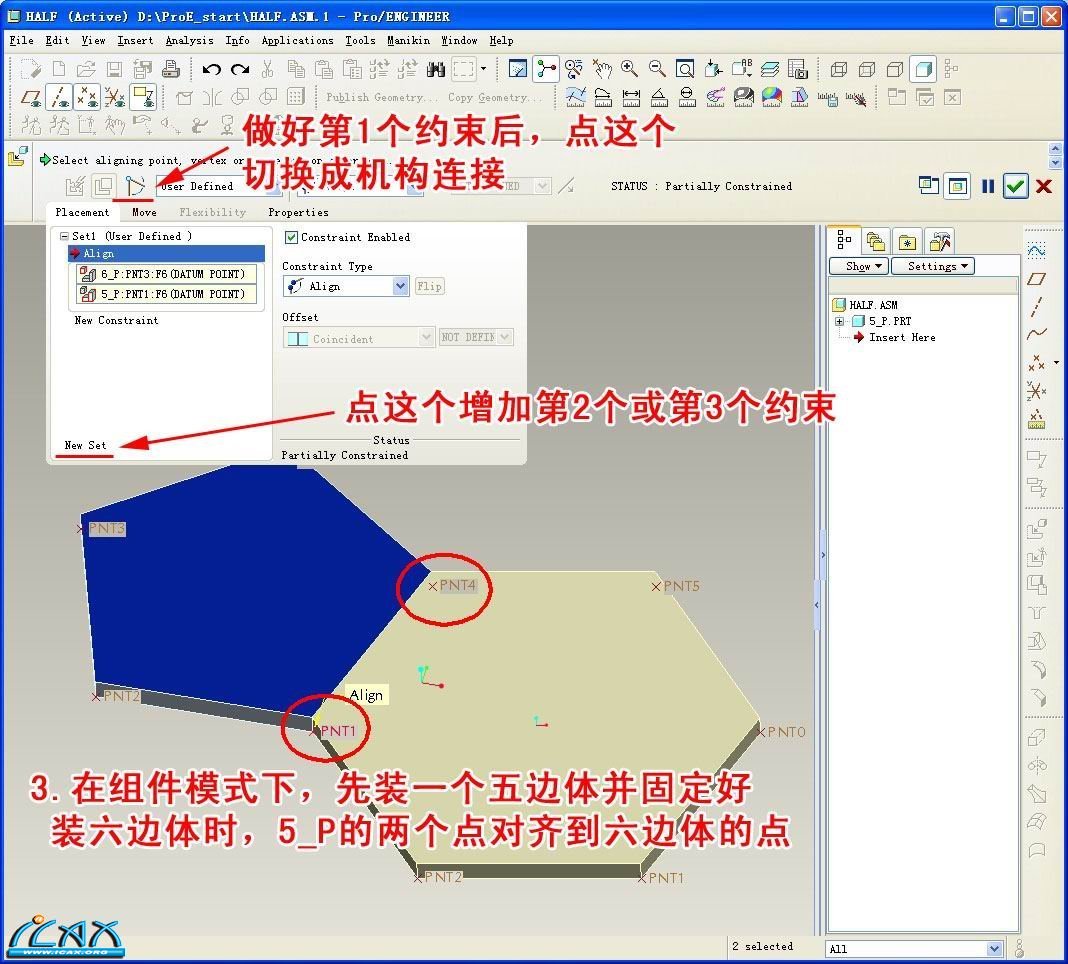Accept placement with green checkmark
Screen dimensions: 1068x964
1016,186
